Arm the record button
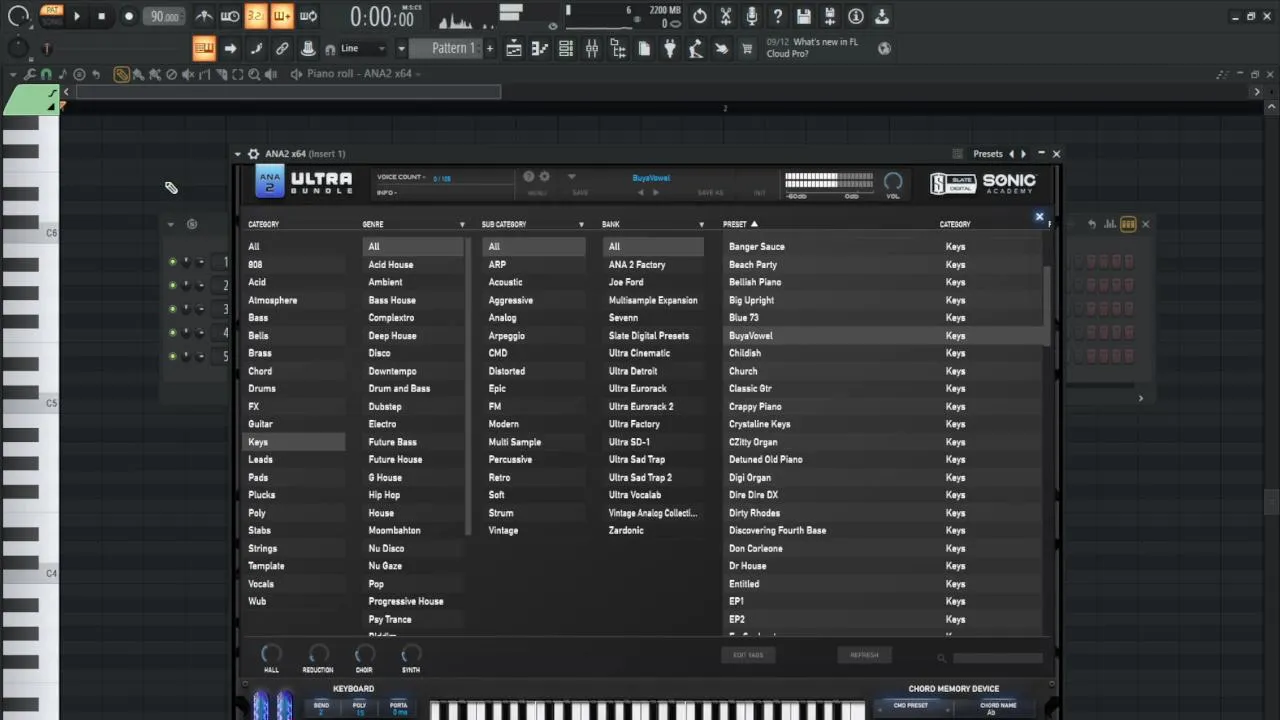Viewport: 1280px width, 720px height. click(x=128, y=16)
